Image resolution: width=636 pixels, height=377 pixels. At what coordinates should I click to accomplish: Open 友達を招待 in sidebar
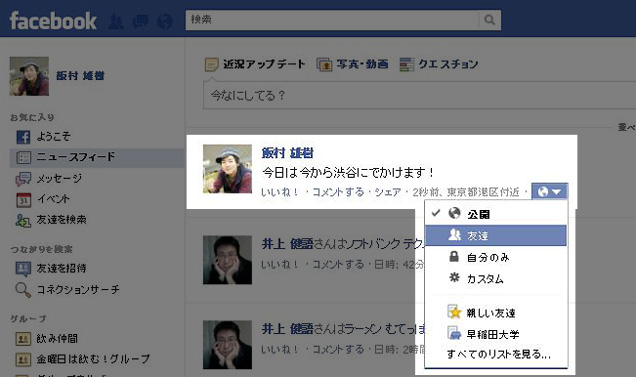coord(61,268)
